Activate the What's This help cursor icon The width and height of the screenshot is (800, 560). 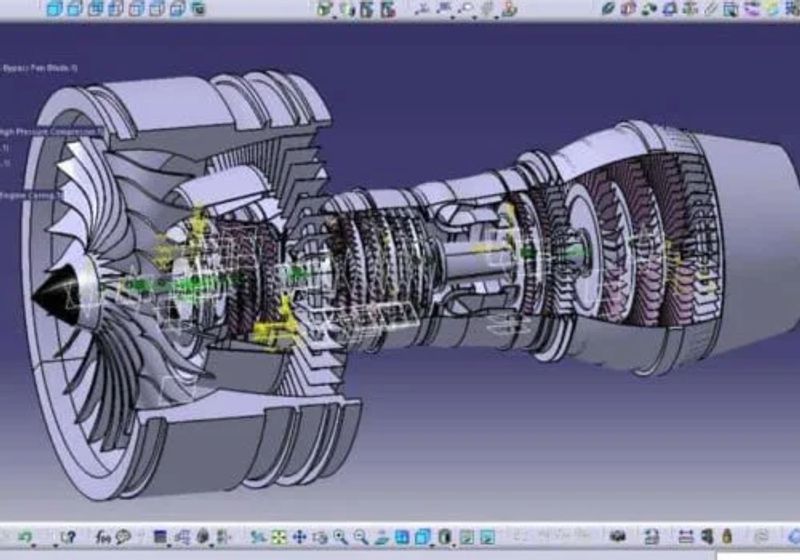[x=68, y=537]
